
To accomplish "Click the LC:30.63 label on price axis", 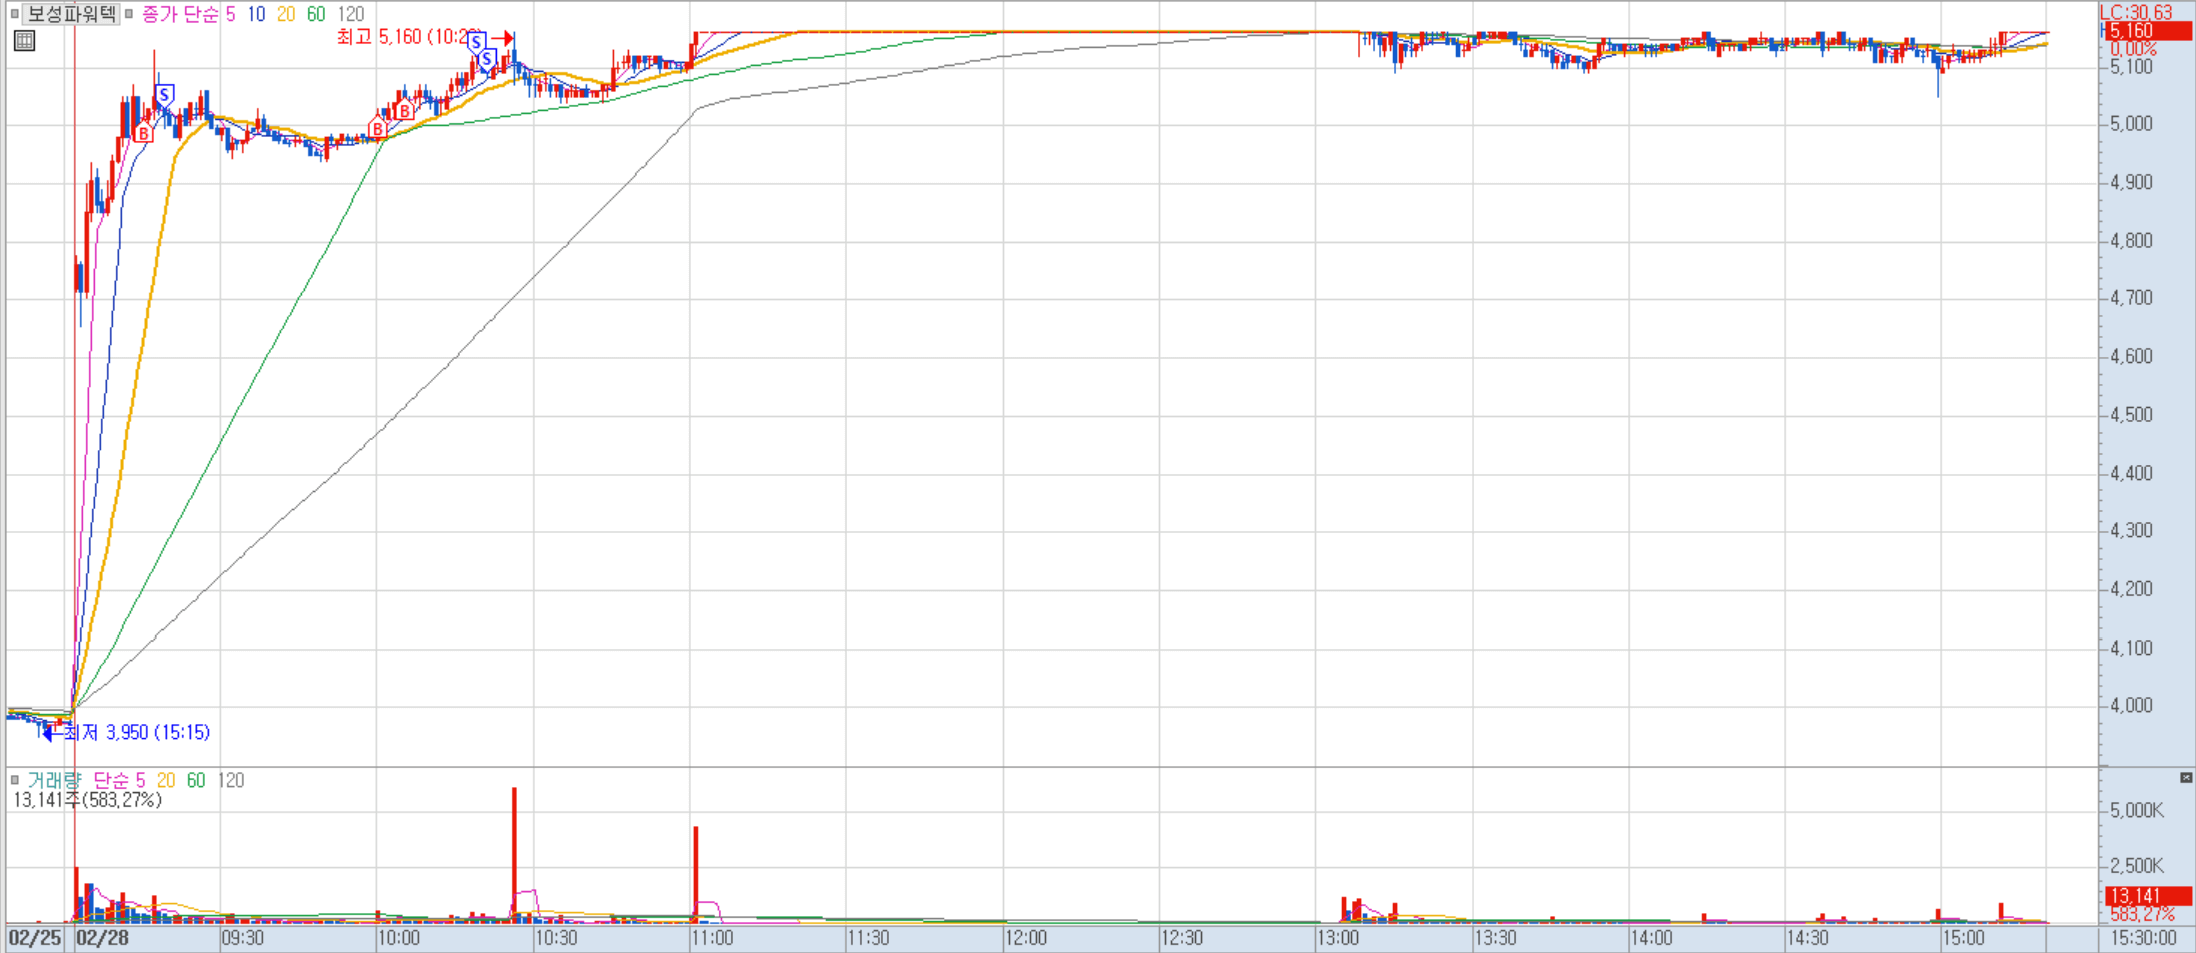I will [x=2136, y=12].
